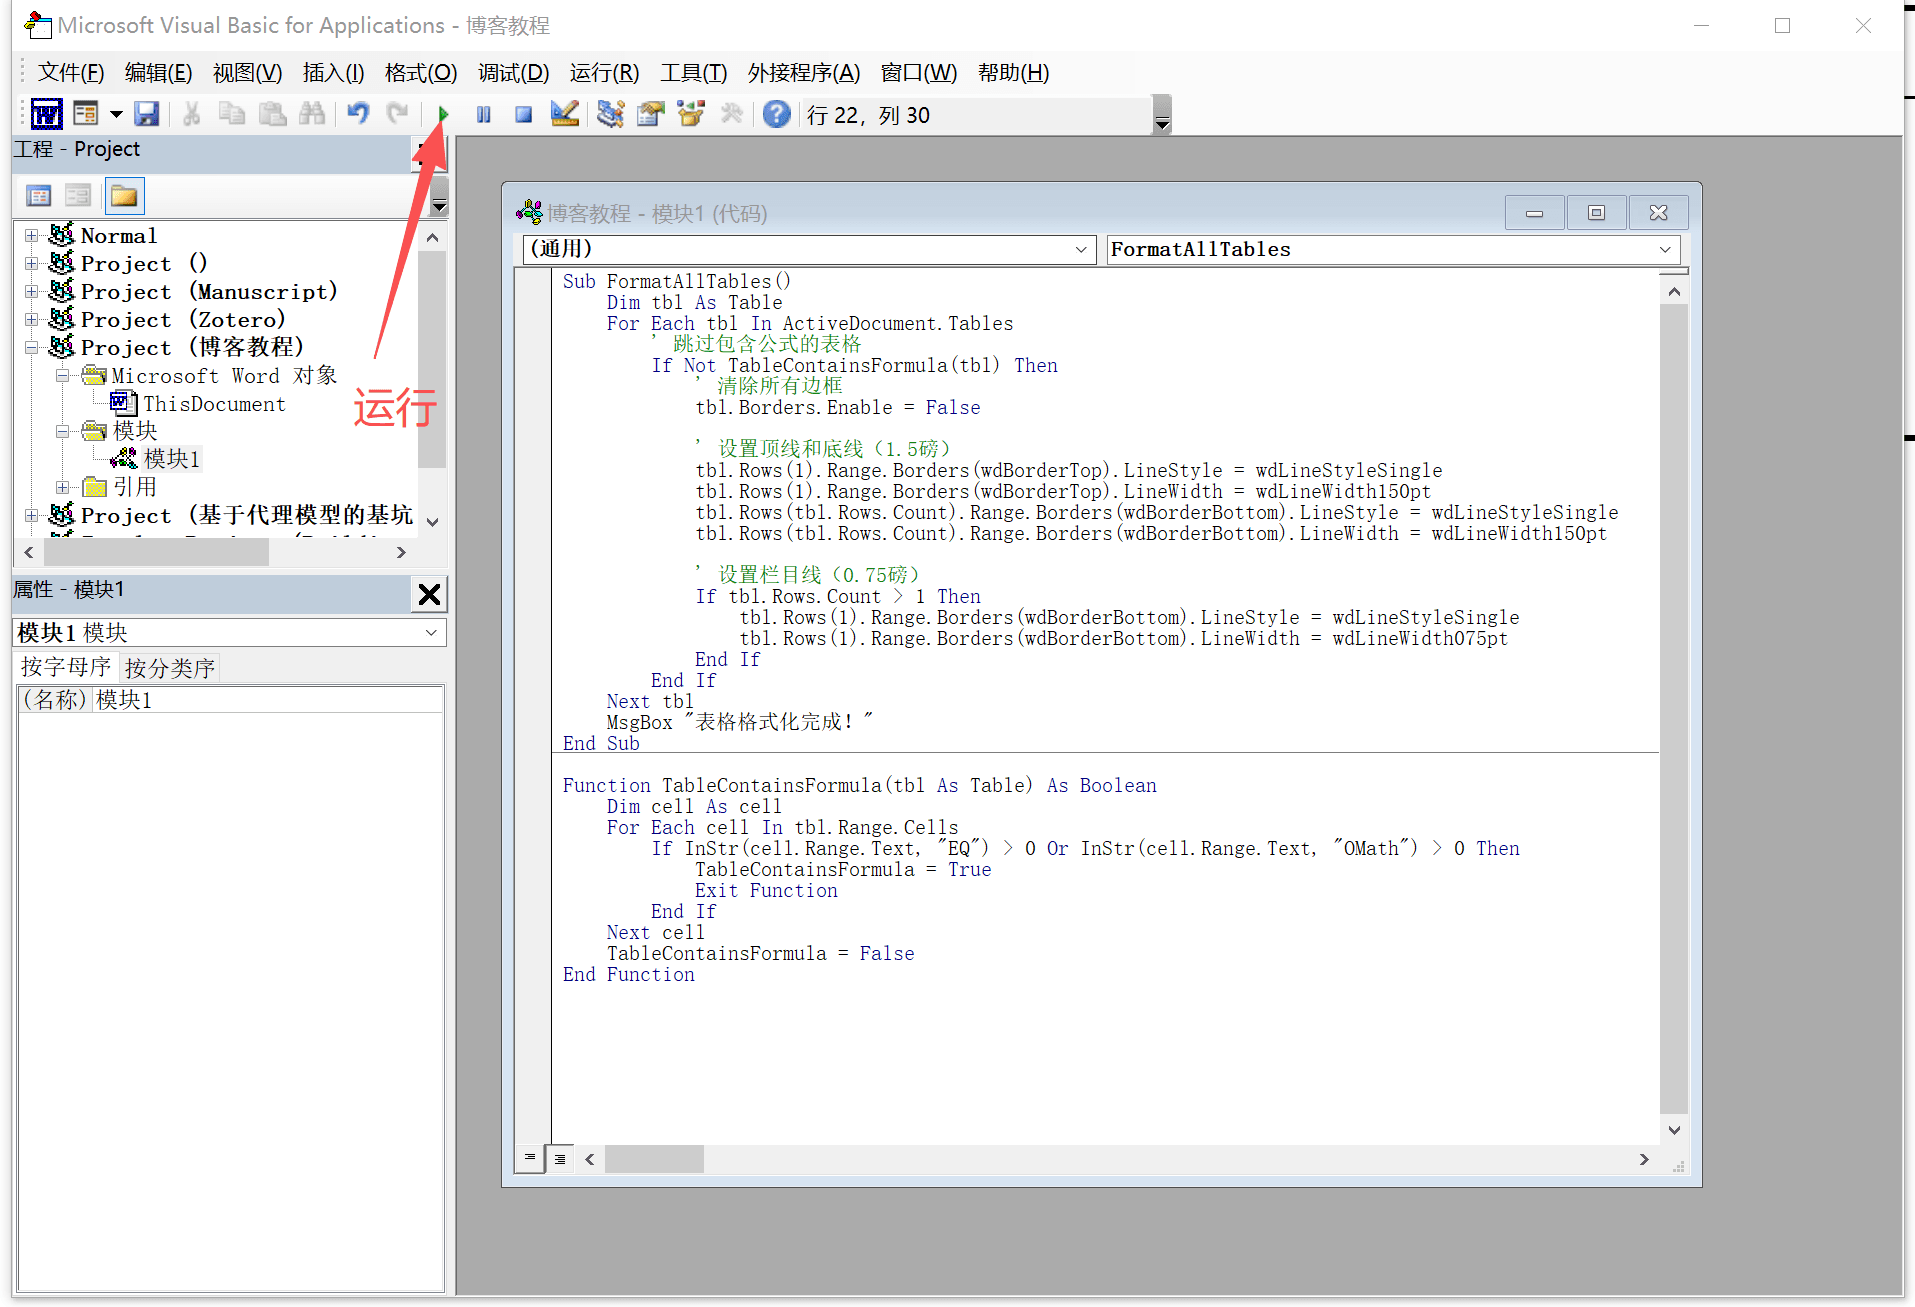This screenshot has height=1307, width=1915.
Task: Open the Help question mark icon
Action: point(776,115)
